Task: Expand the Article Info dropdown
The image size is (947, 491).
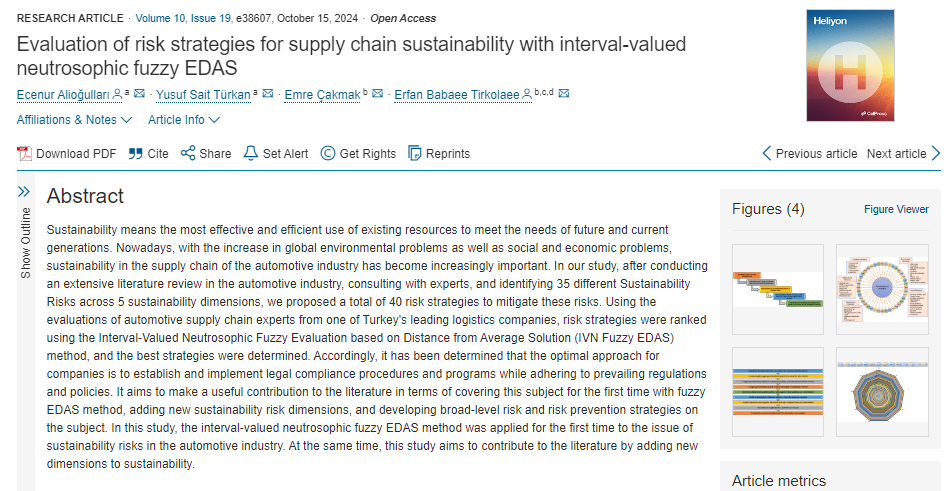Action: 184,120
